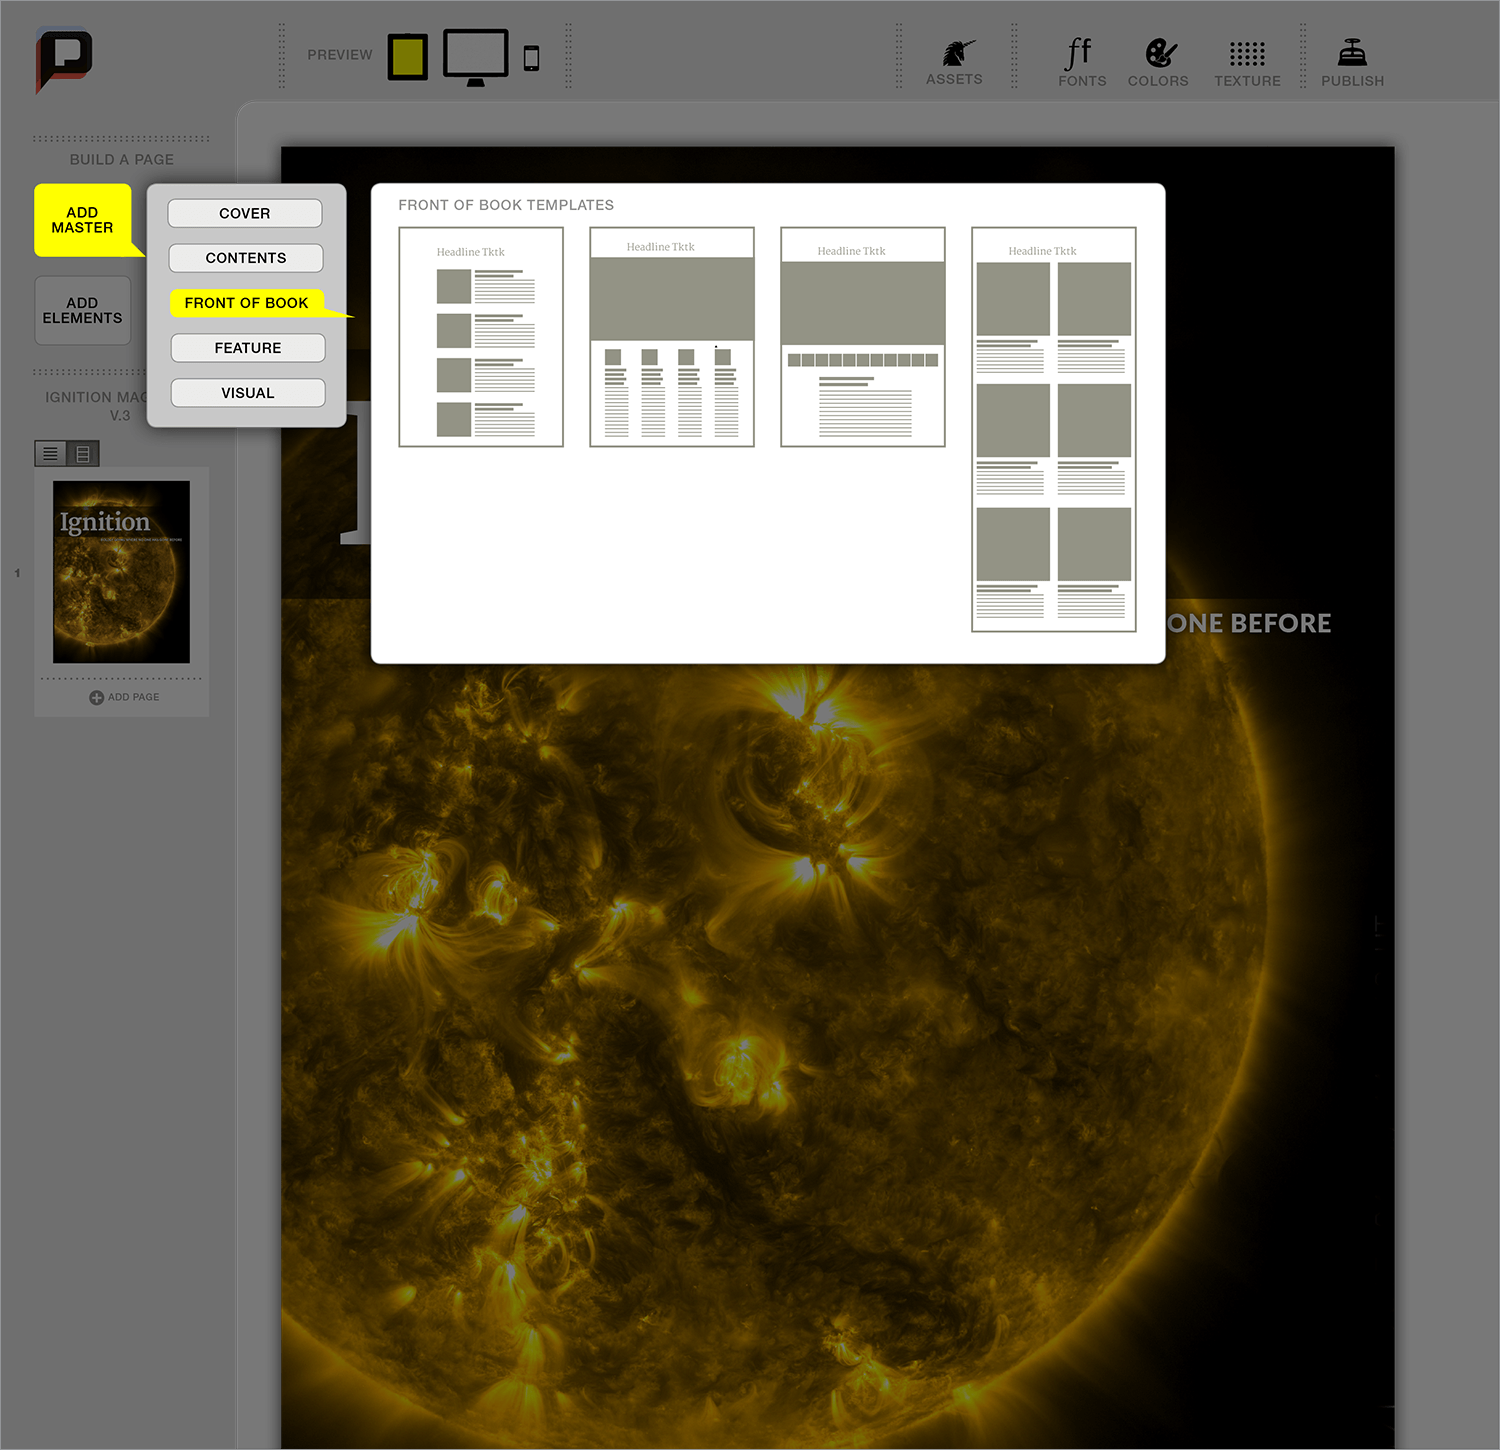1500x1450 pixels.
Task: Select Front of Book category
Action: 247,303
